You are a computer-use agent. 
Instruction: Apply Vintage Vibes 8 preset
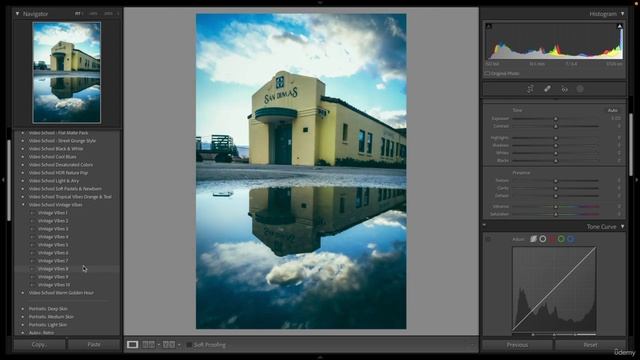53,269
